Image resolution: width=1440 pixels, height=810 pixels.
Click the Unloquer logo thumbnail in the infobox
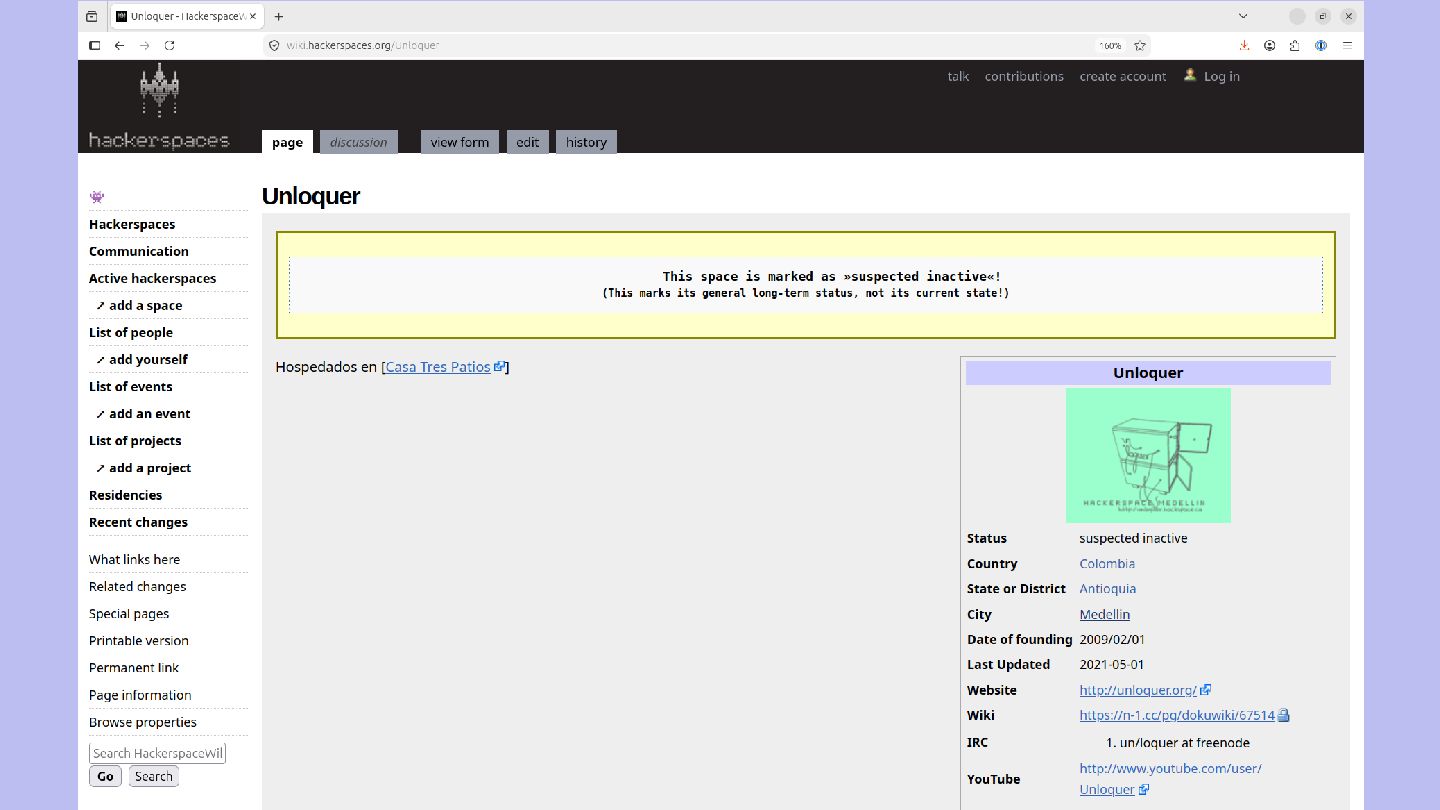[1148, 455]
